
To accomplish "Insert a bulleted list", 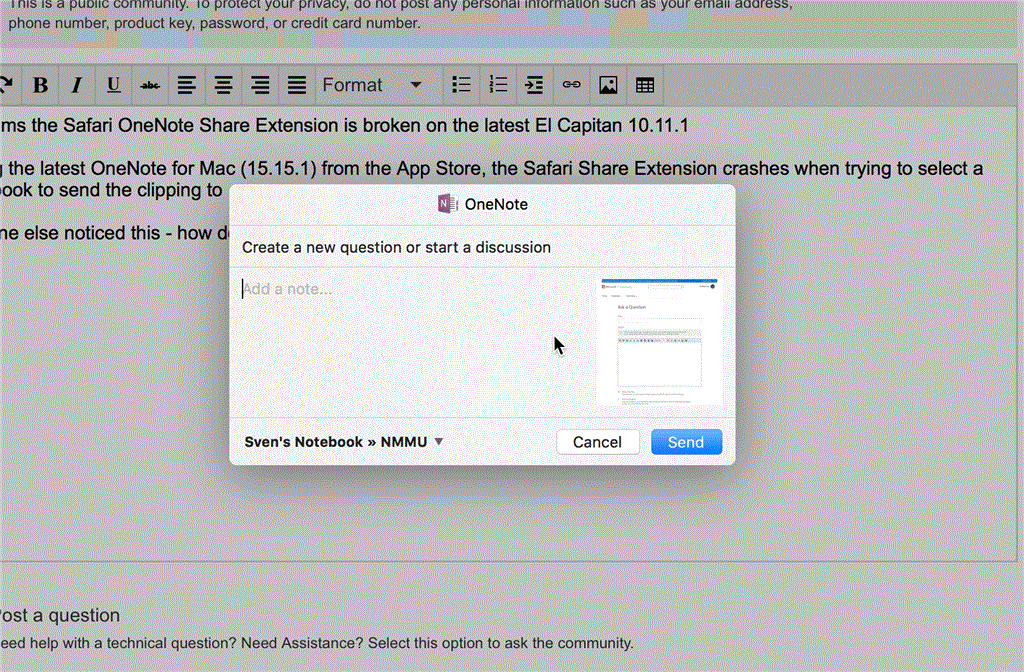I will click(461, 85).
